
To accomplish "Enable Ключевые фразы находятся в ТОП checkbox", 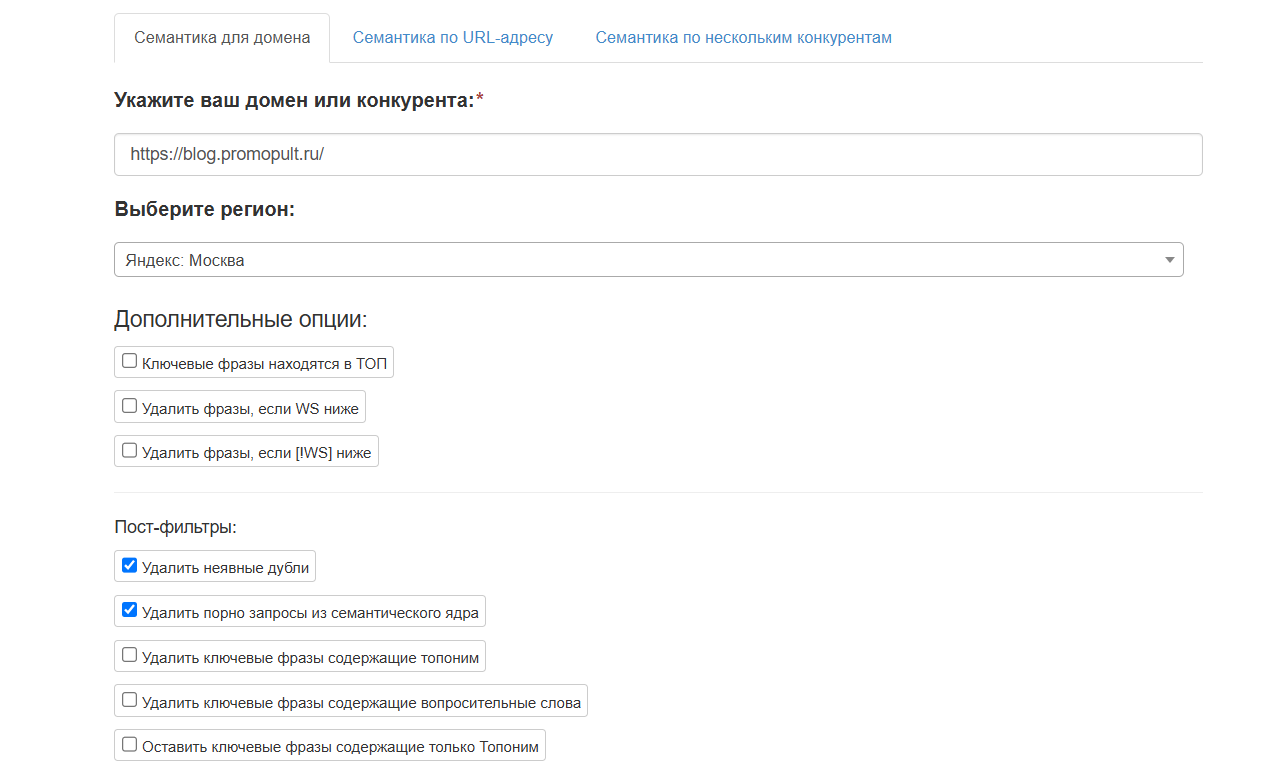I will [129, 362].
